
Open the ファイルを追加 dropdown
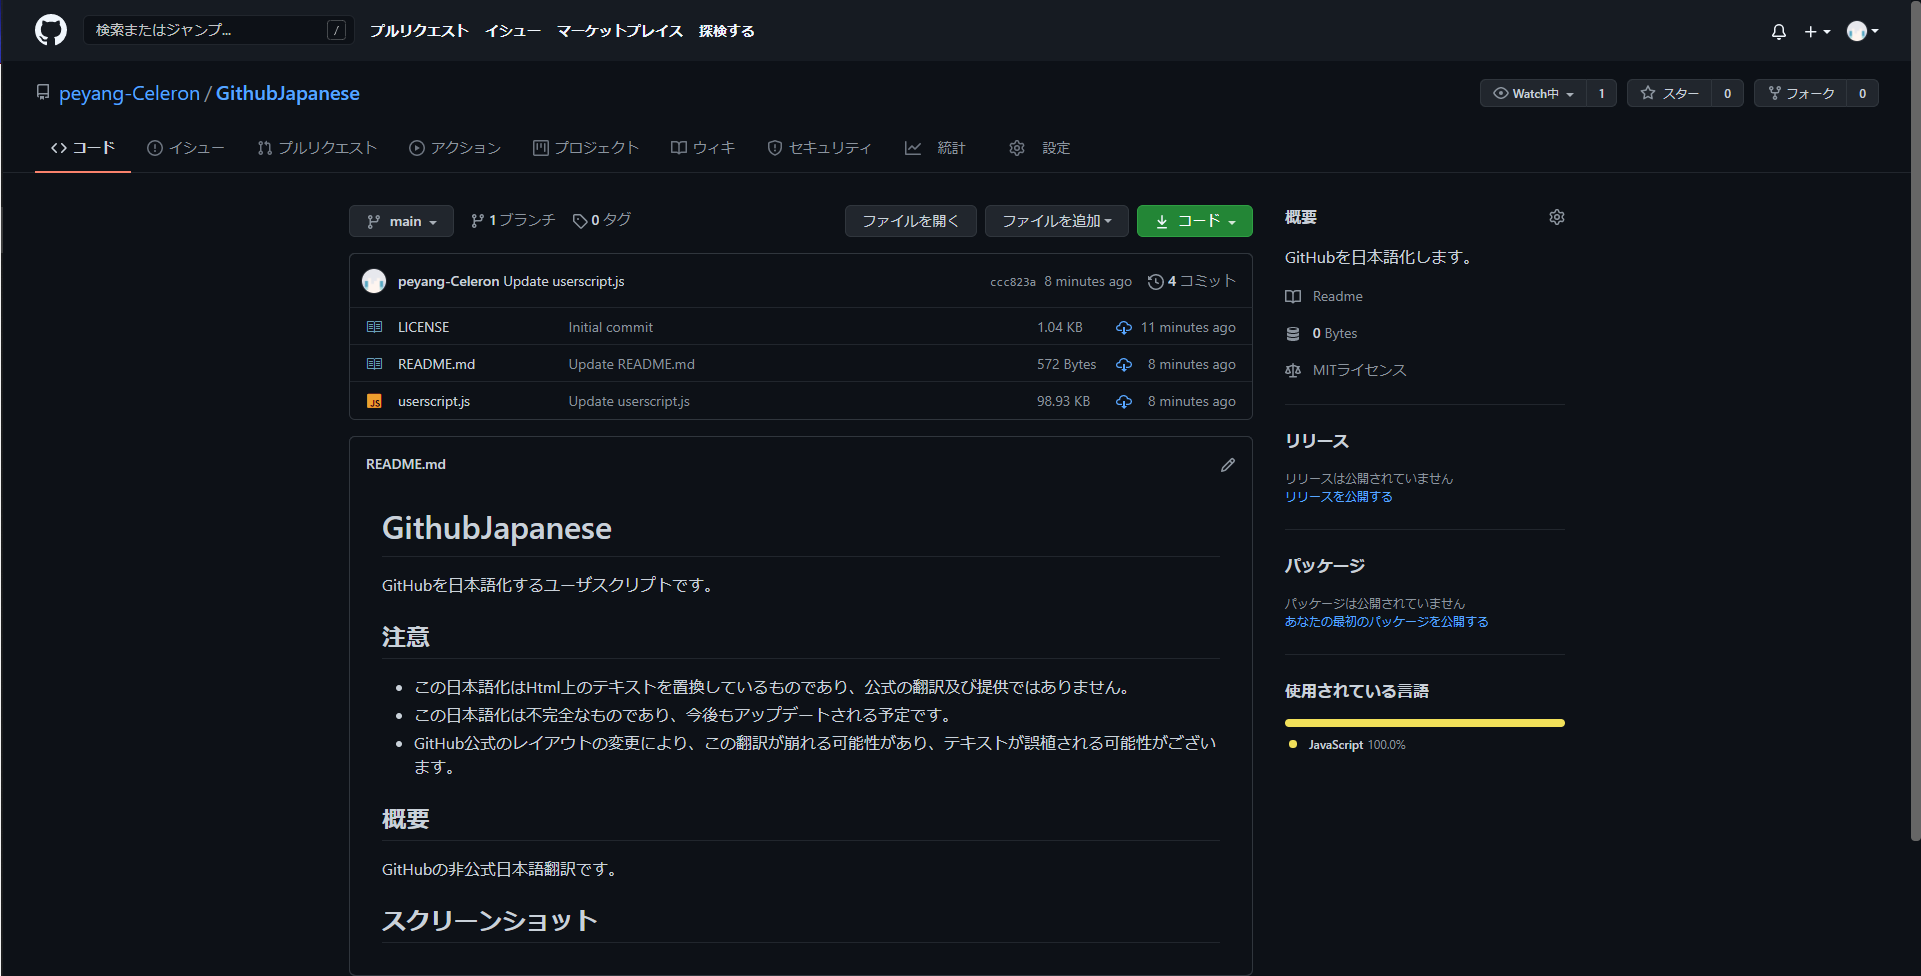1057,221
